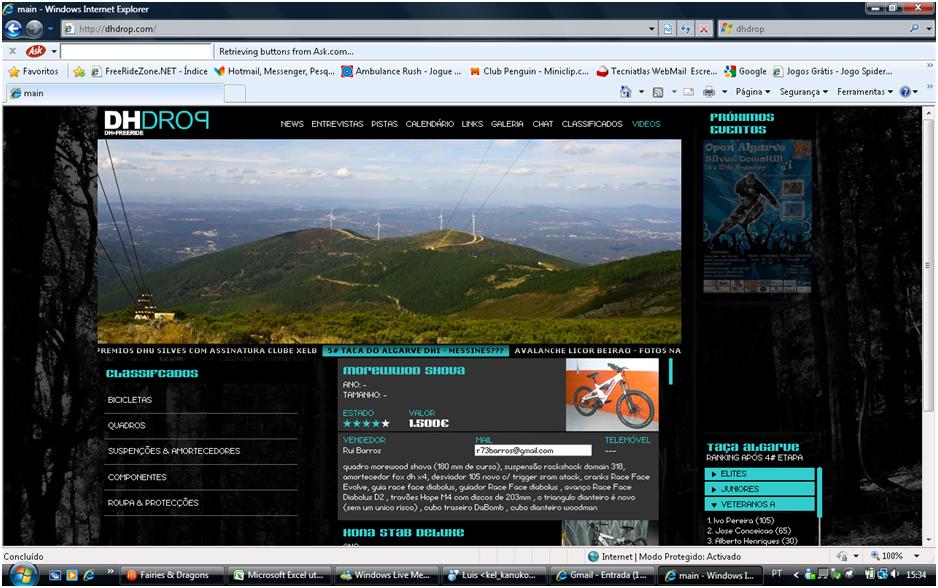938x588 pixels.
Task: Click the classifieds list teal scrollbar
Action: pyautogui.click(x=671, y=371)
